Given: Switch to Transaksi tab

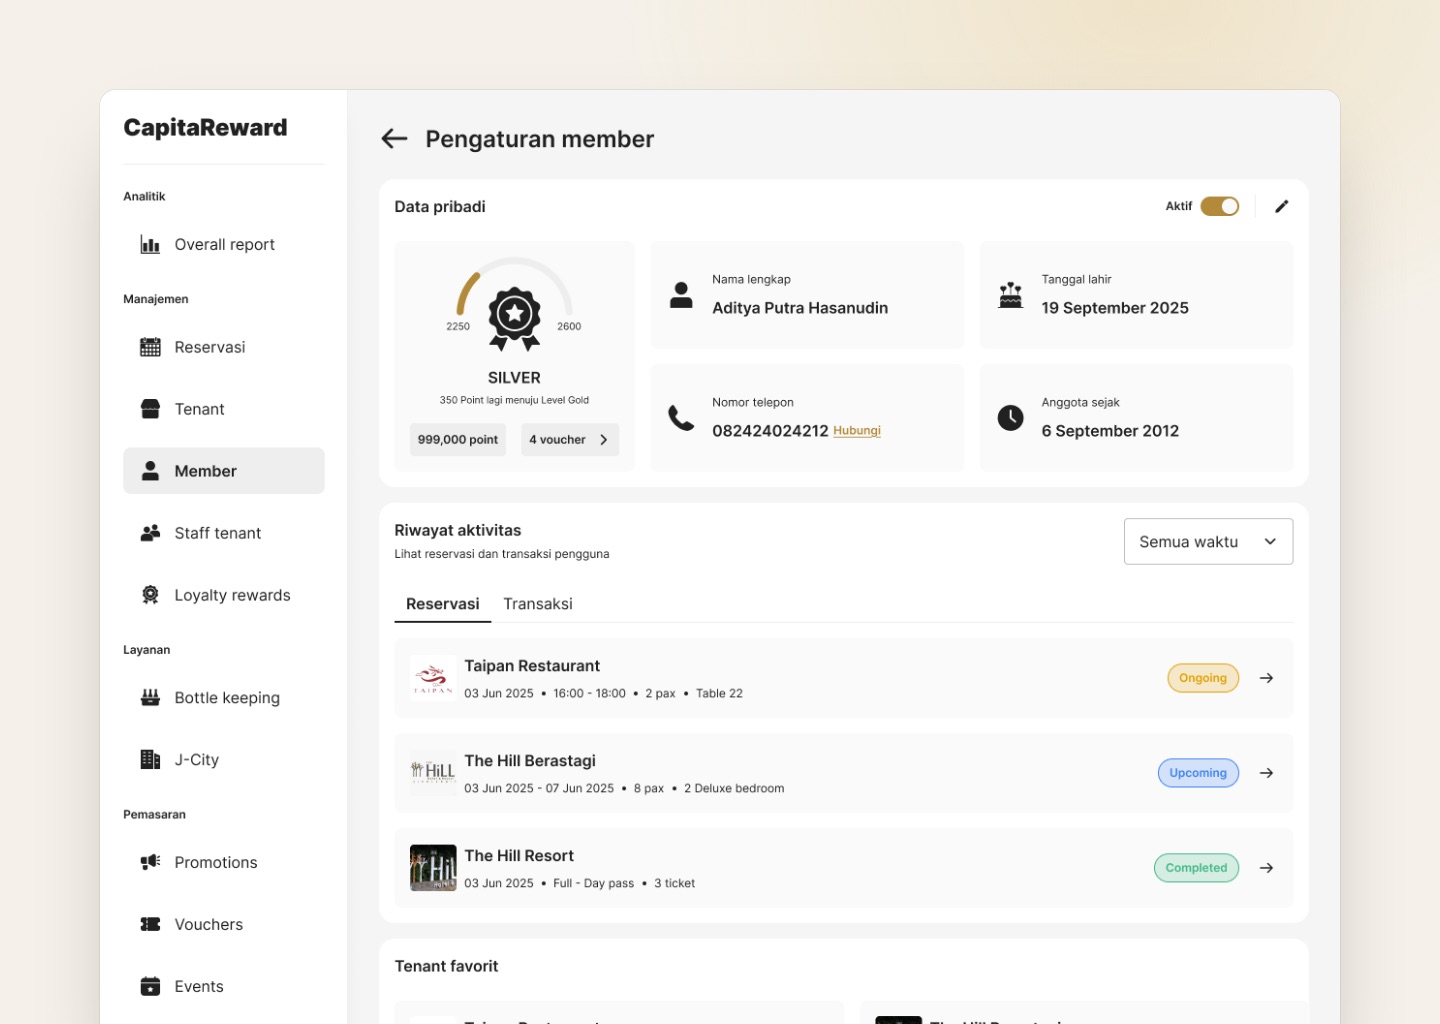Looking at the screenshot, I should point(538,604).
